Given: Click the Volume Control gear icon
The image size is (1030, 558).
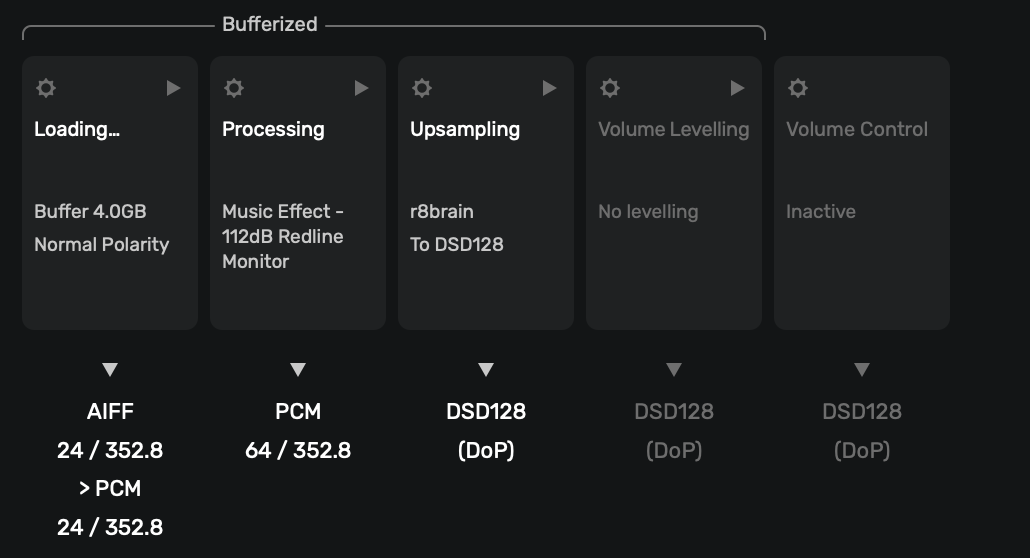Looking at the screenshot, I should 798,88.
